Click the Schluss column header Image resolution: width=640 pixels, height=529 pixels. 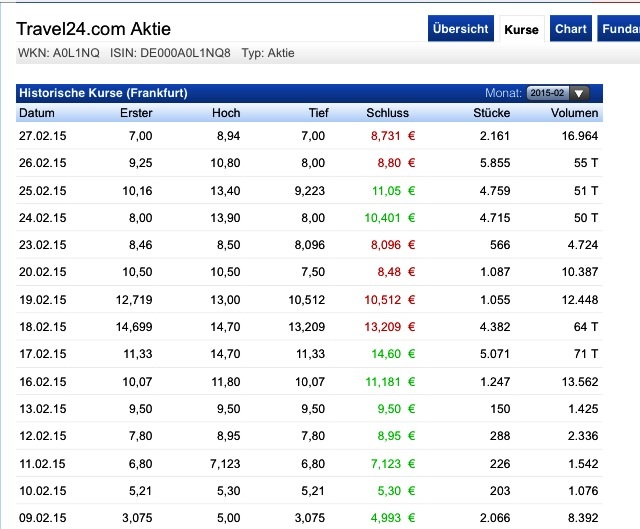pyautogui.click(x=387, y=113)
